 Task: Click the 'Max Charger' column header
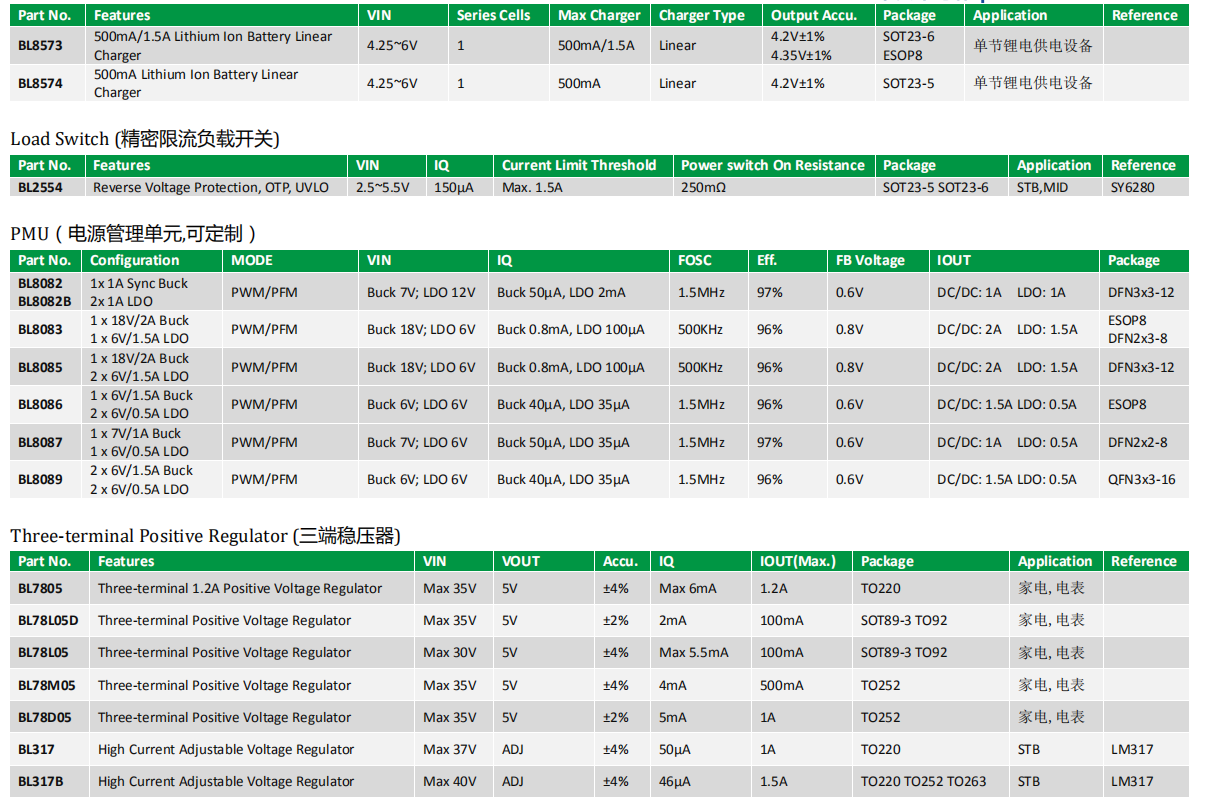[600, 15]
